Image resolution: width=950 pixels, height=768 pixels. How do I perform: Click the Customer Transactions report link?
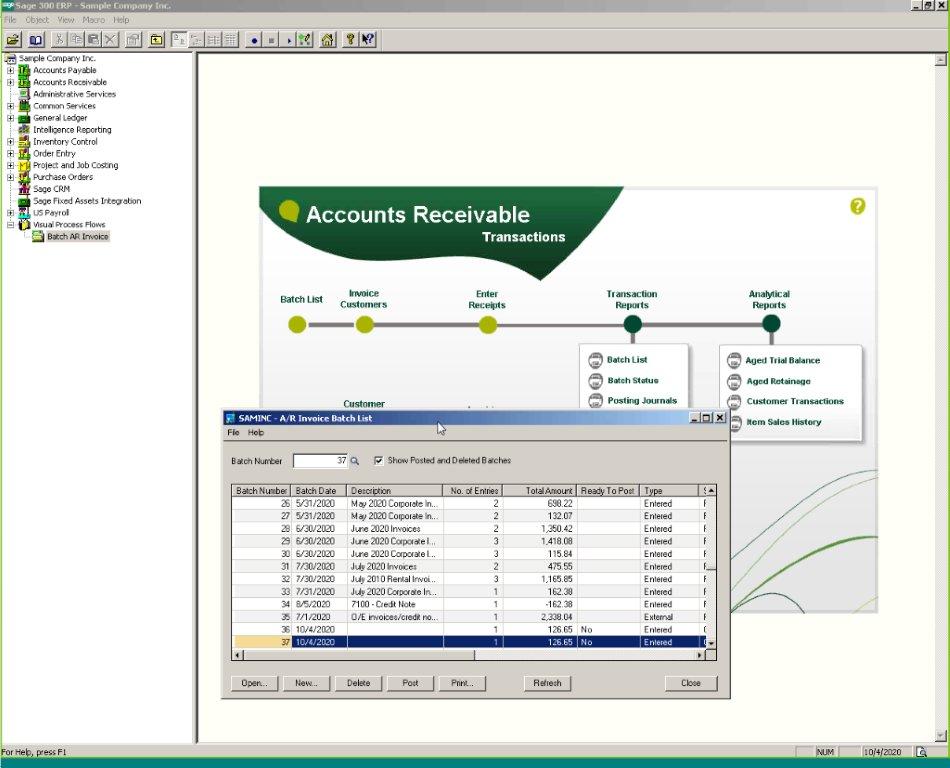[795, 402]
